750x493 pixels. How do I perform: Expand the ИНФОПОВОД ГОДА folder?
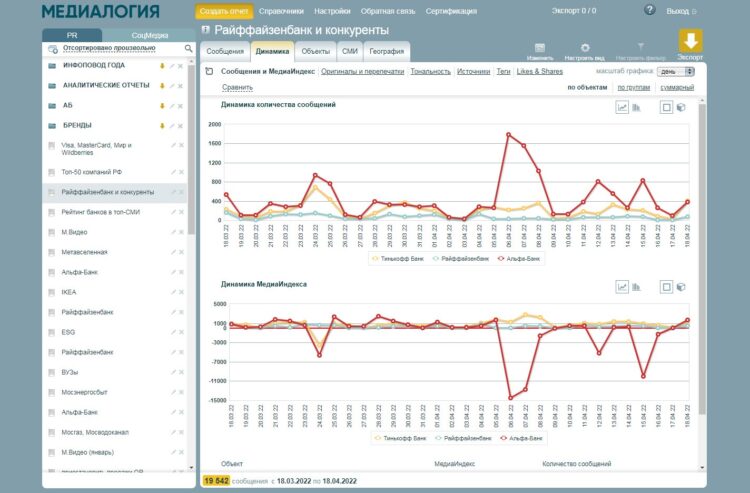[94, 66]
